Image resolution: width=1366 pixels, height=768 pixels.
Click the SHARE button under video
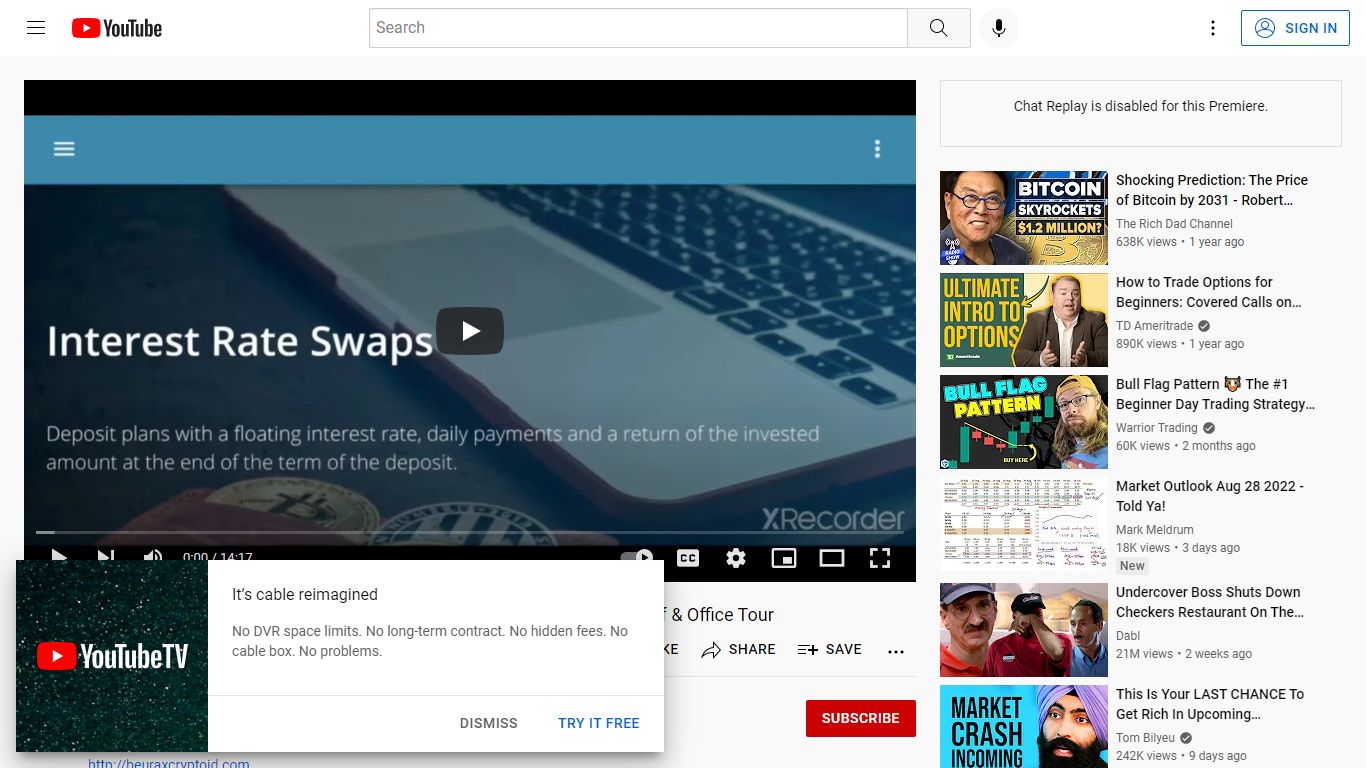point(738,650)
